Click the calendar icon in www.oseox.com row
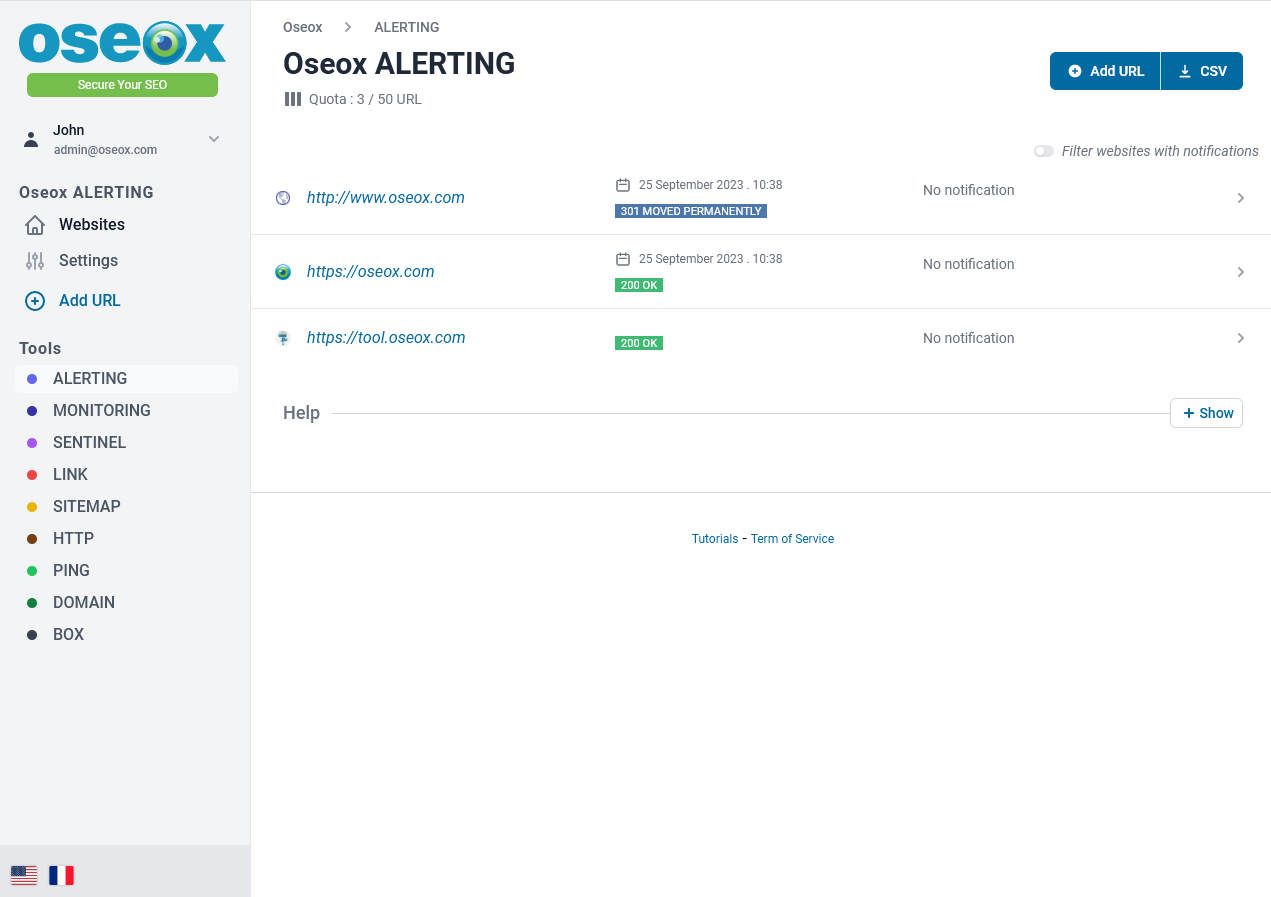This screenshot has height=897, width=1271. coord(623,185)
